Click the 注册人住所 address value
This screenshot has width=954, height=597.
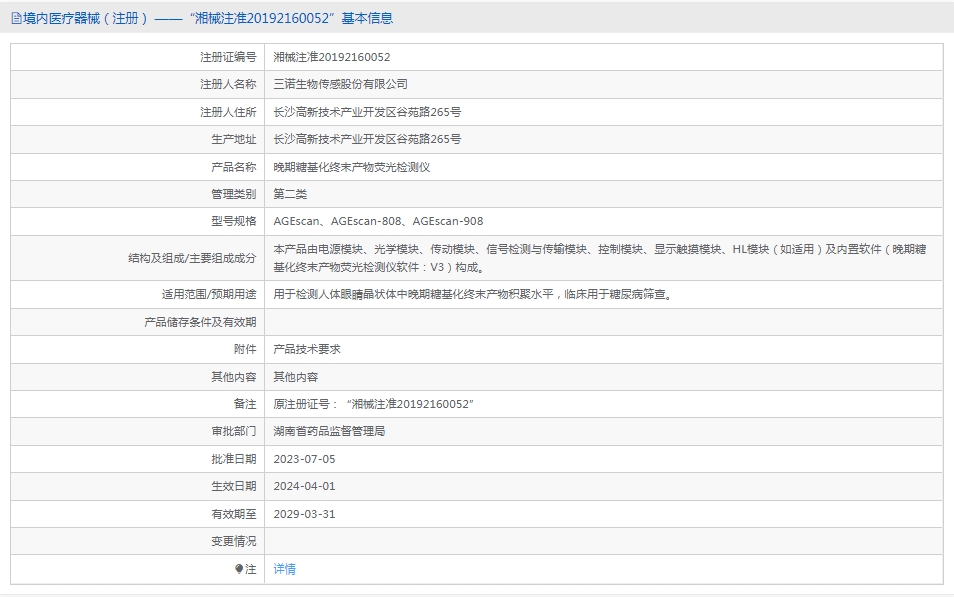[367, 113]
